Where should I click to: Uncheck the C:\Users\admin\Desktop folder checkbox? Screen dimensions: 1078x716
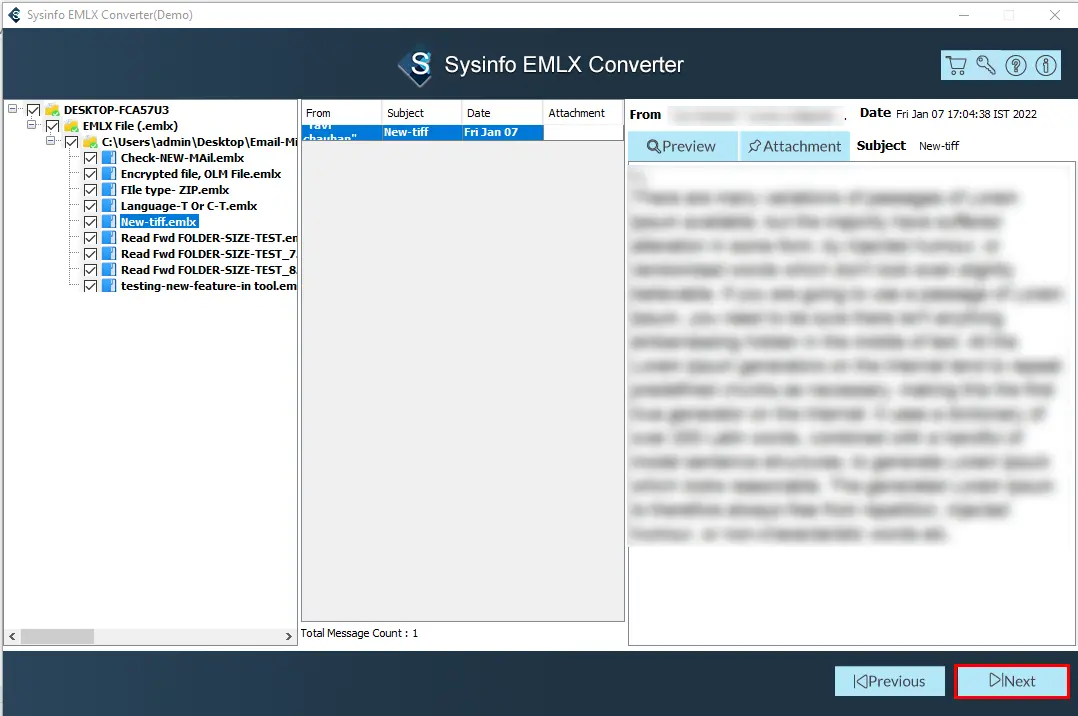pos(72,142)
